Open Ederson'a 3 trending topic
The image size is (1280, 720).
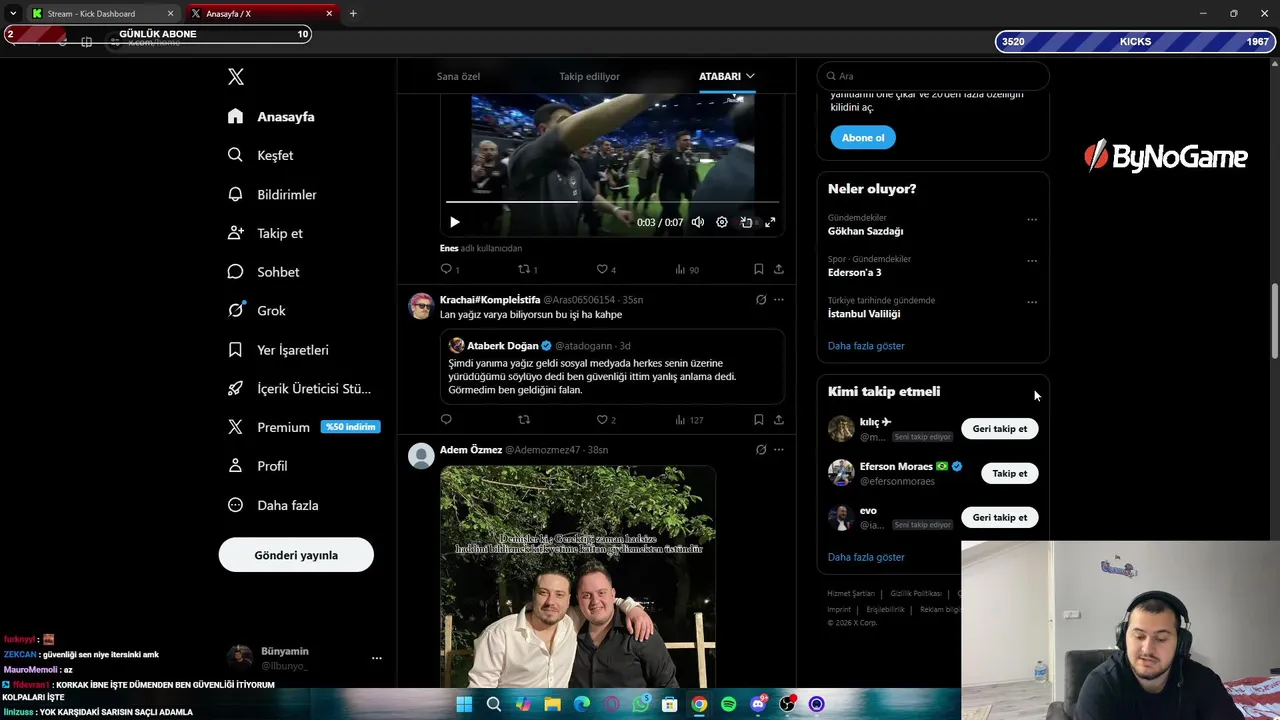[854, 272]
